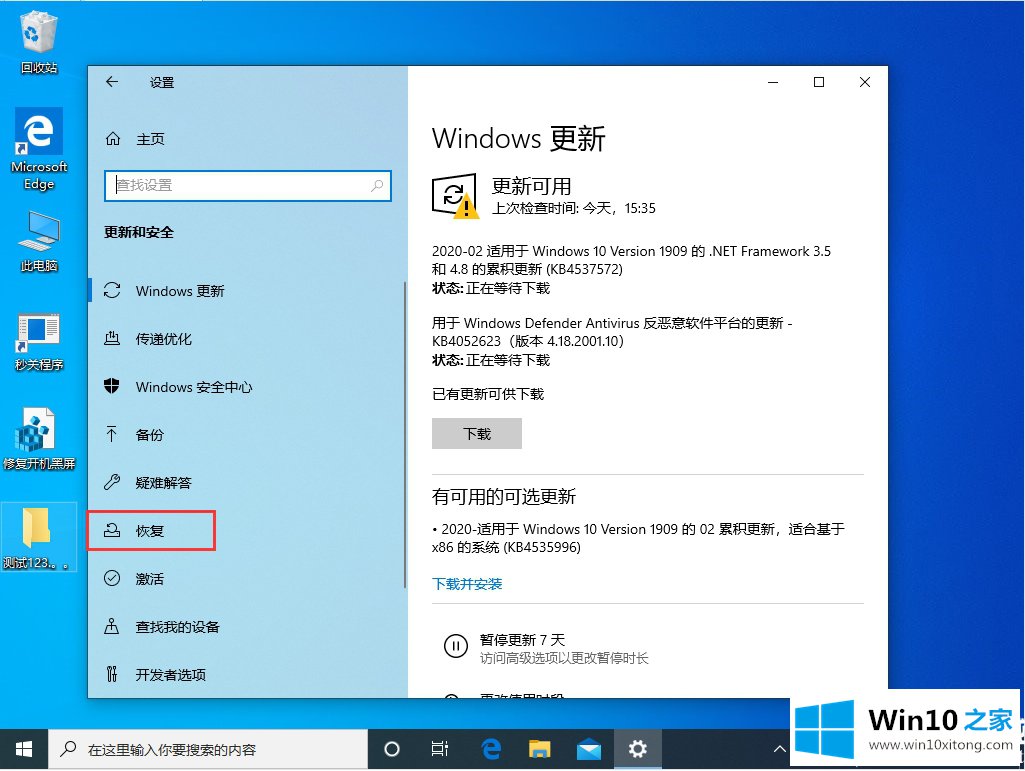Viewport: 1025px width, 771px height.
Task: Select the 查找我的设备 icon
Action: coord(112,626)
